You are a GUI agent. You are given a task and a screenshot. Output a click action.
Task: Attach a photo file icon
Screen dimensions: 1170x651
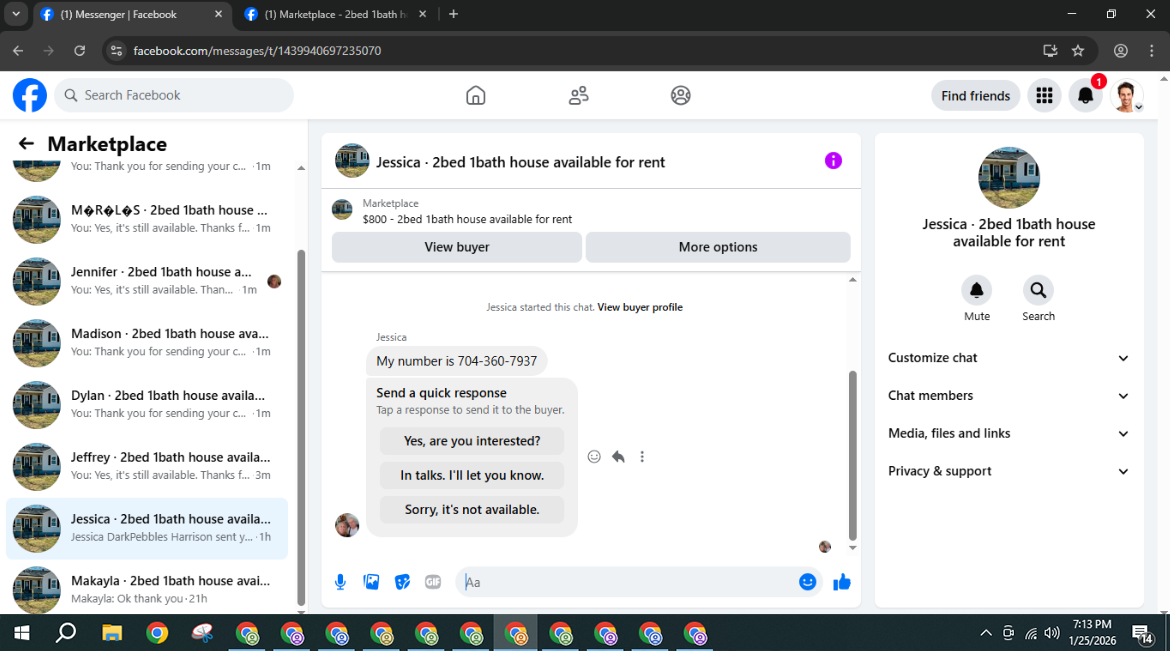[x=371, y=582]
